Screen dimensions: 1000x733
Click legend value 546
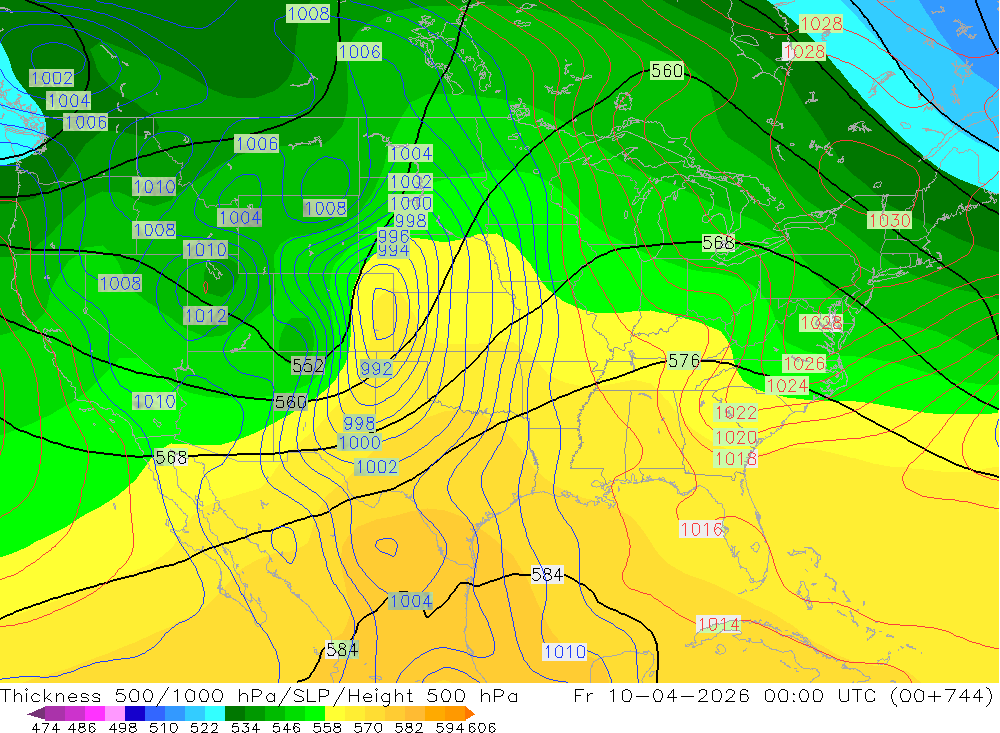click(x=284, y=727)
